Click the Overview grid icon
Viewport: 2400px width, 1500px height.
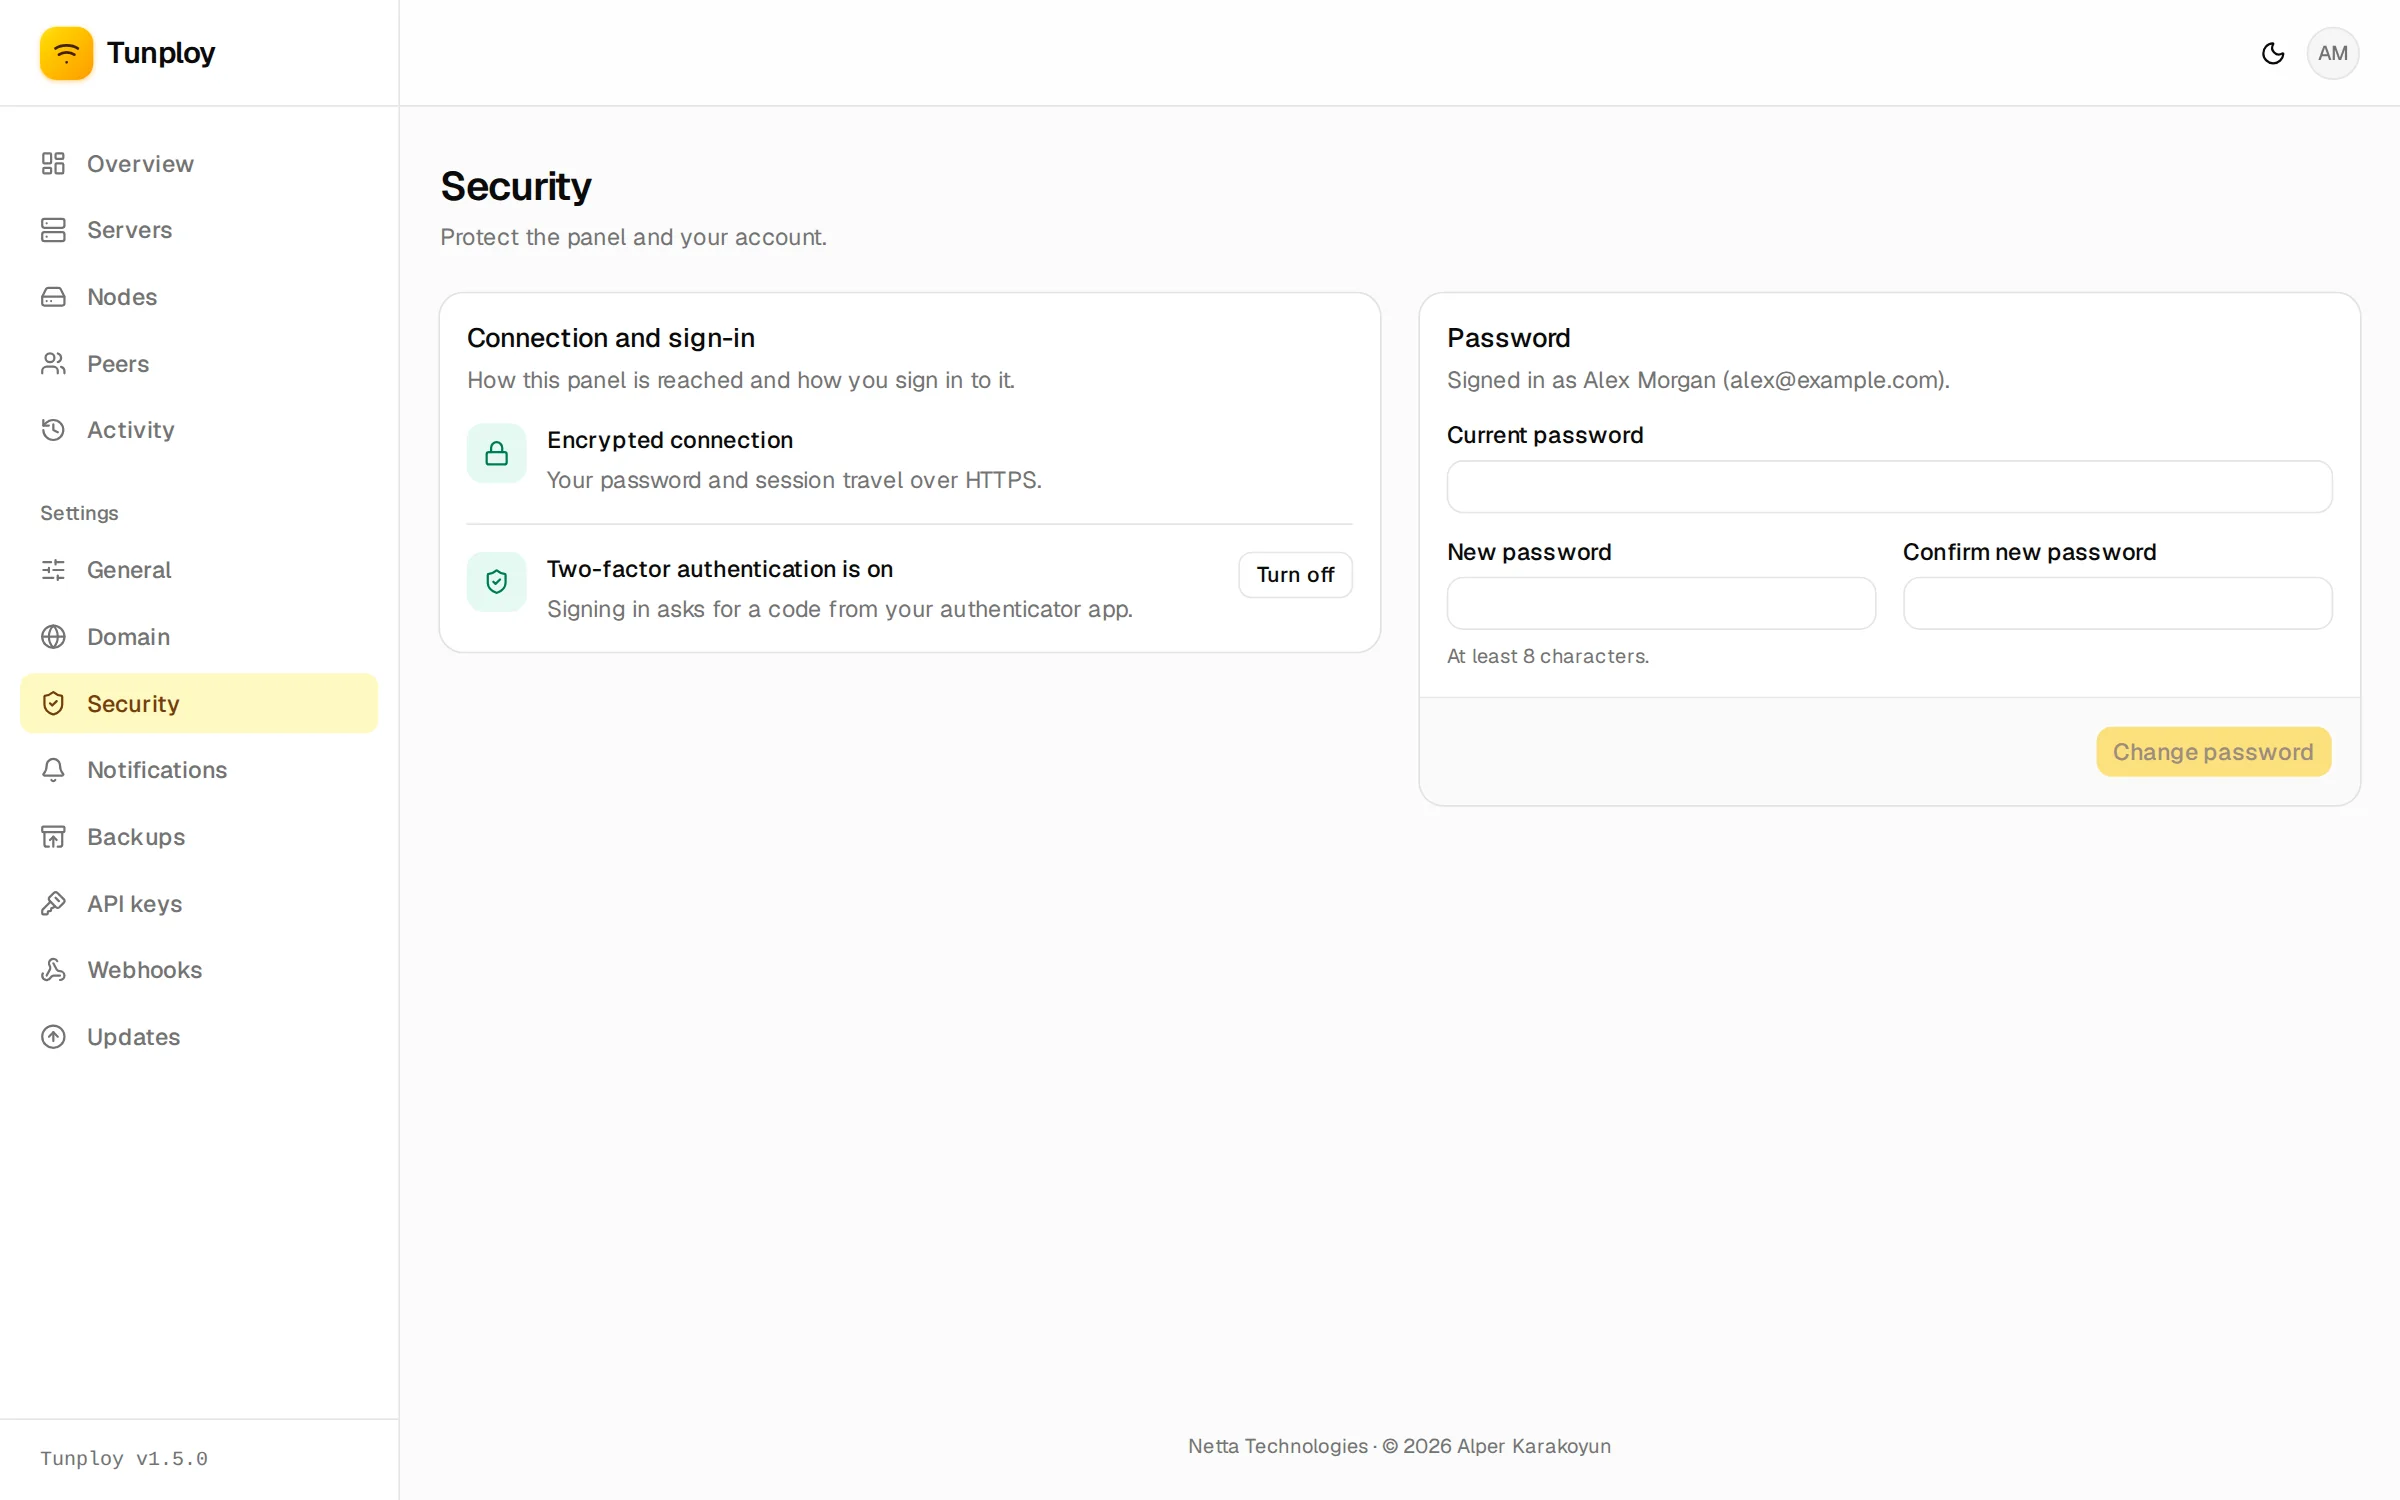pyautogui.click(x=53, y=163)
